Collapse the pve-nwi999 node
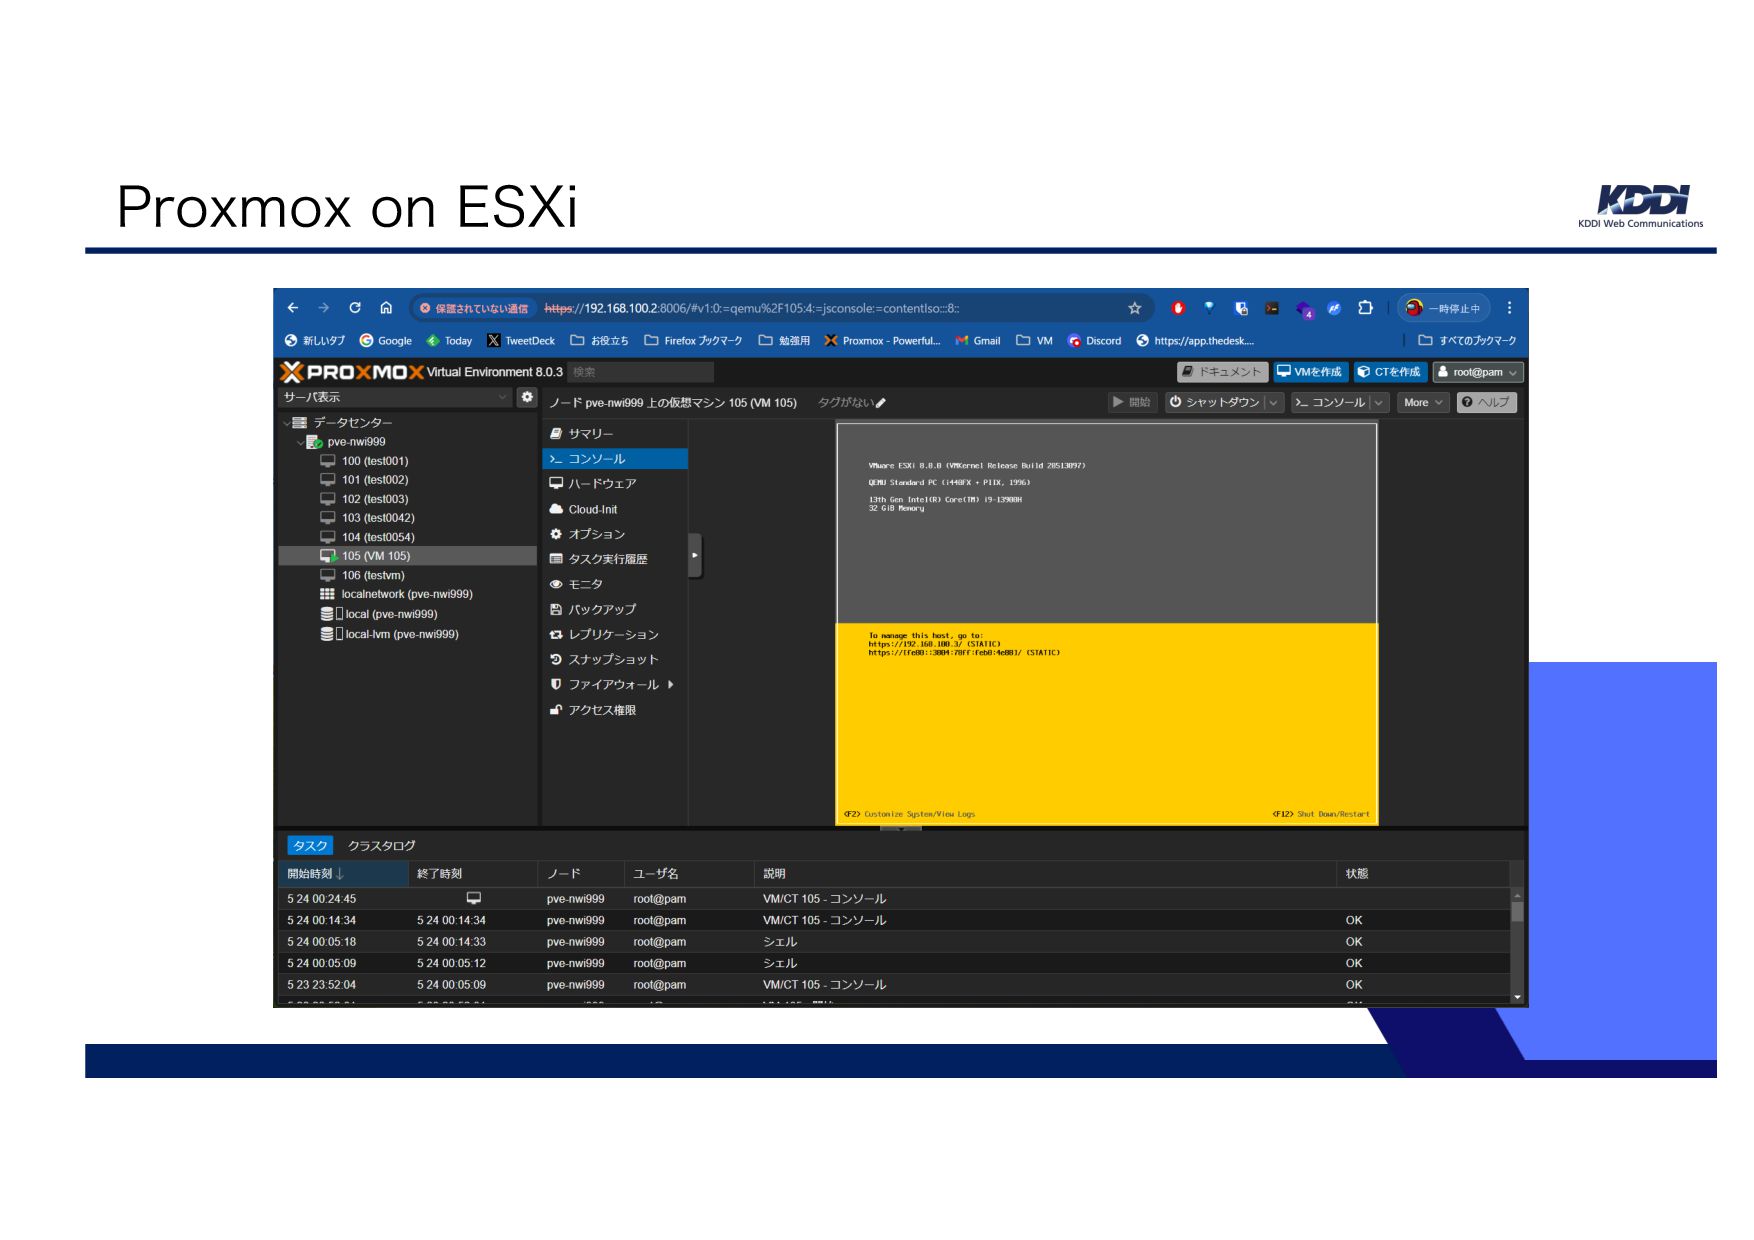The image size is (1754, 1240). pos(300,442)
